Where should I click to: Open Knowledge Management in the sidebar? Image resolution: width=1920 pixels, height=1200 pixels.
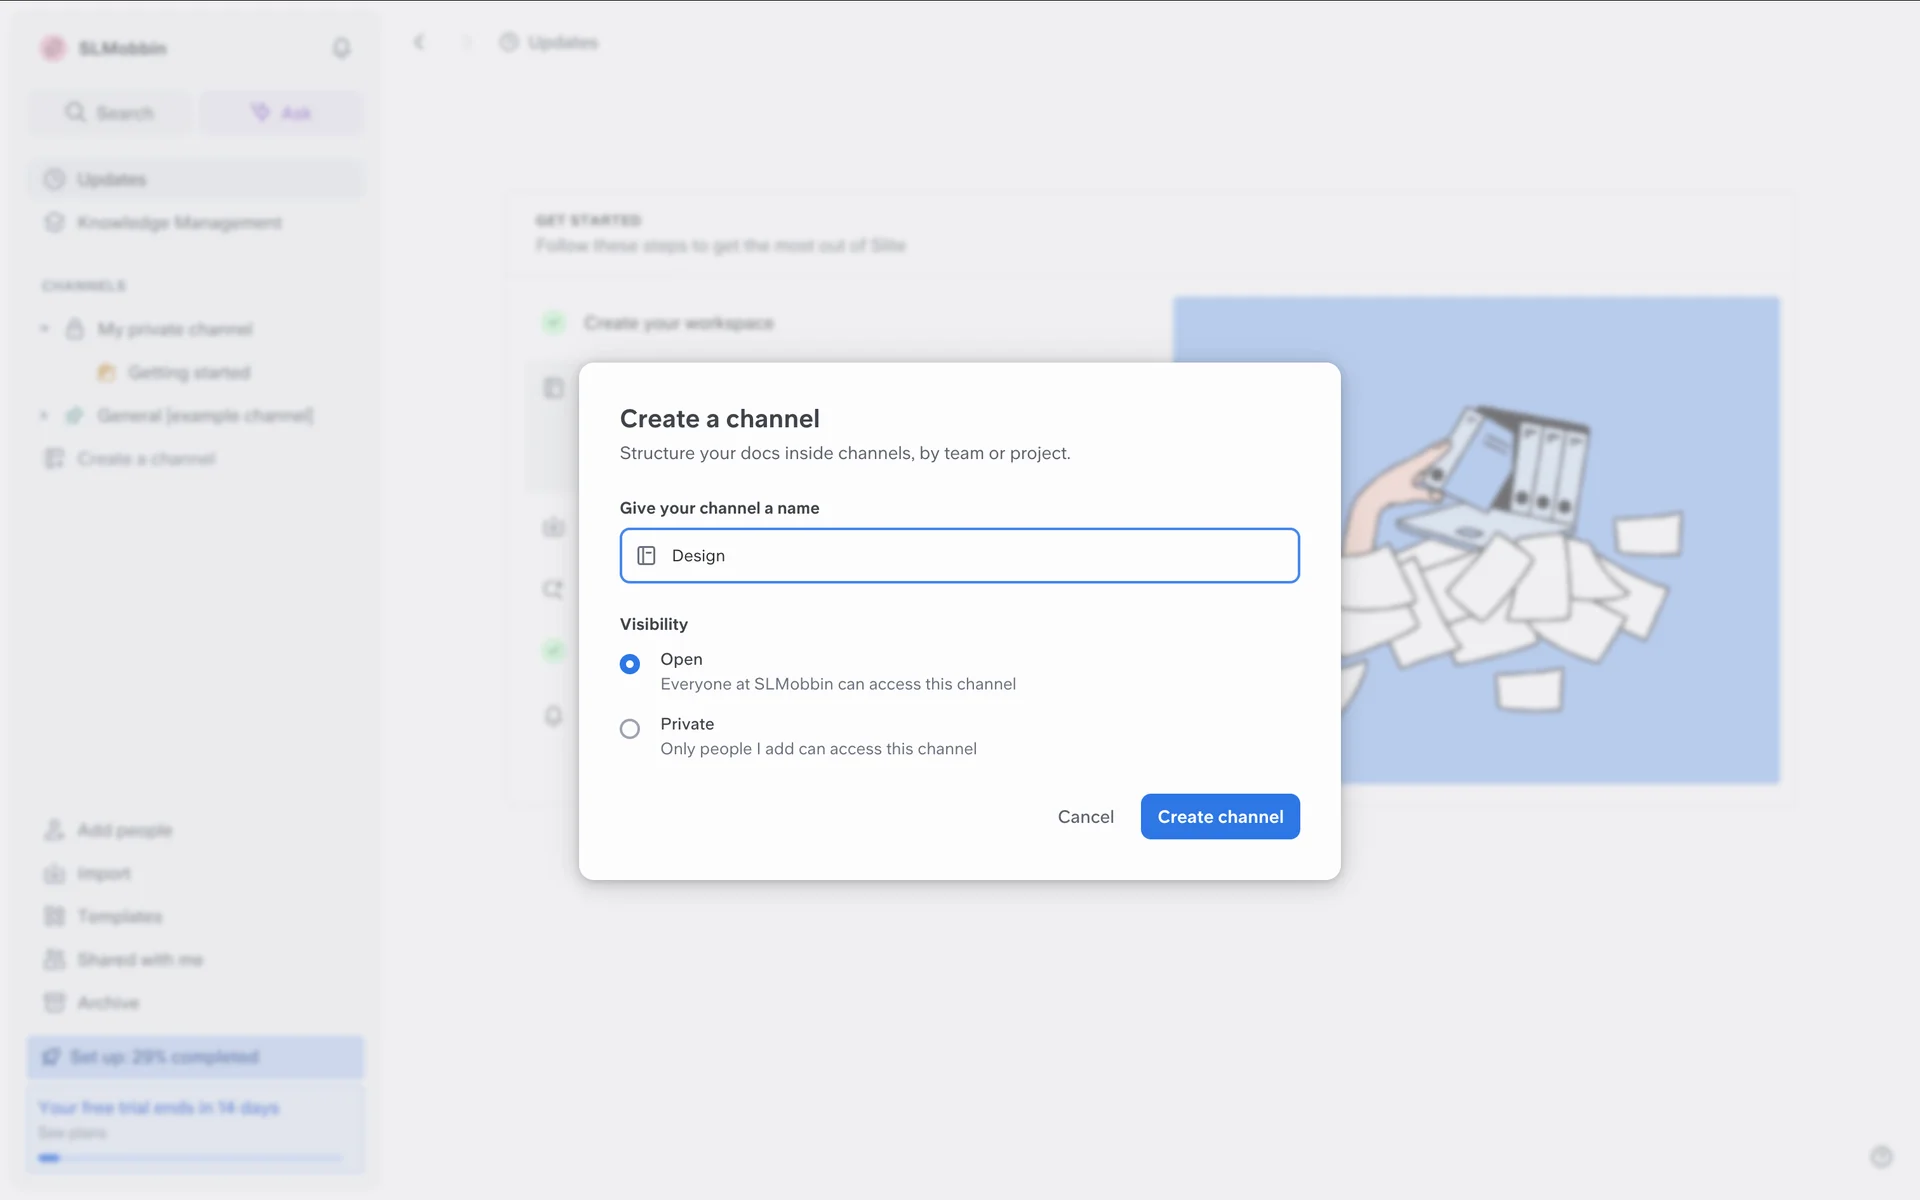[x=180, y=223]
